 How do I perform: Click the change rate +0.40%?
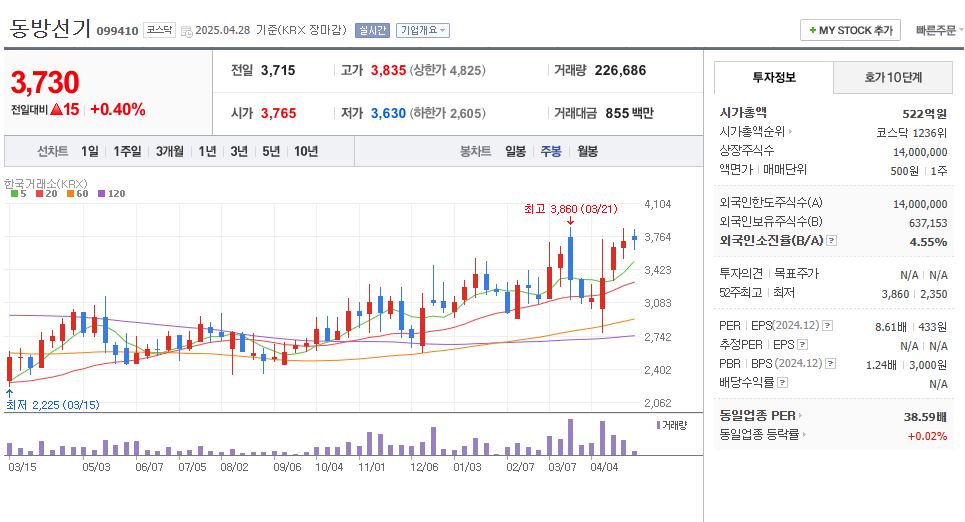click(118, 110)
